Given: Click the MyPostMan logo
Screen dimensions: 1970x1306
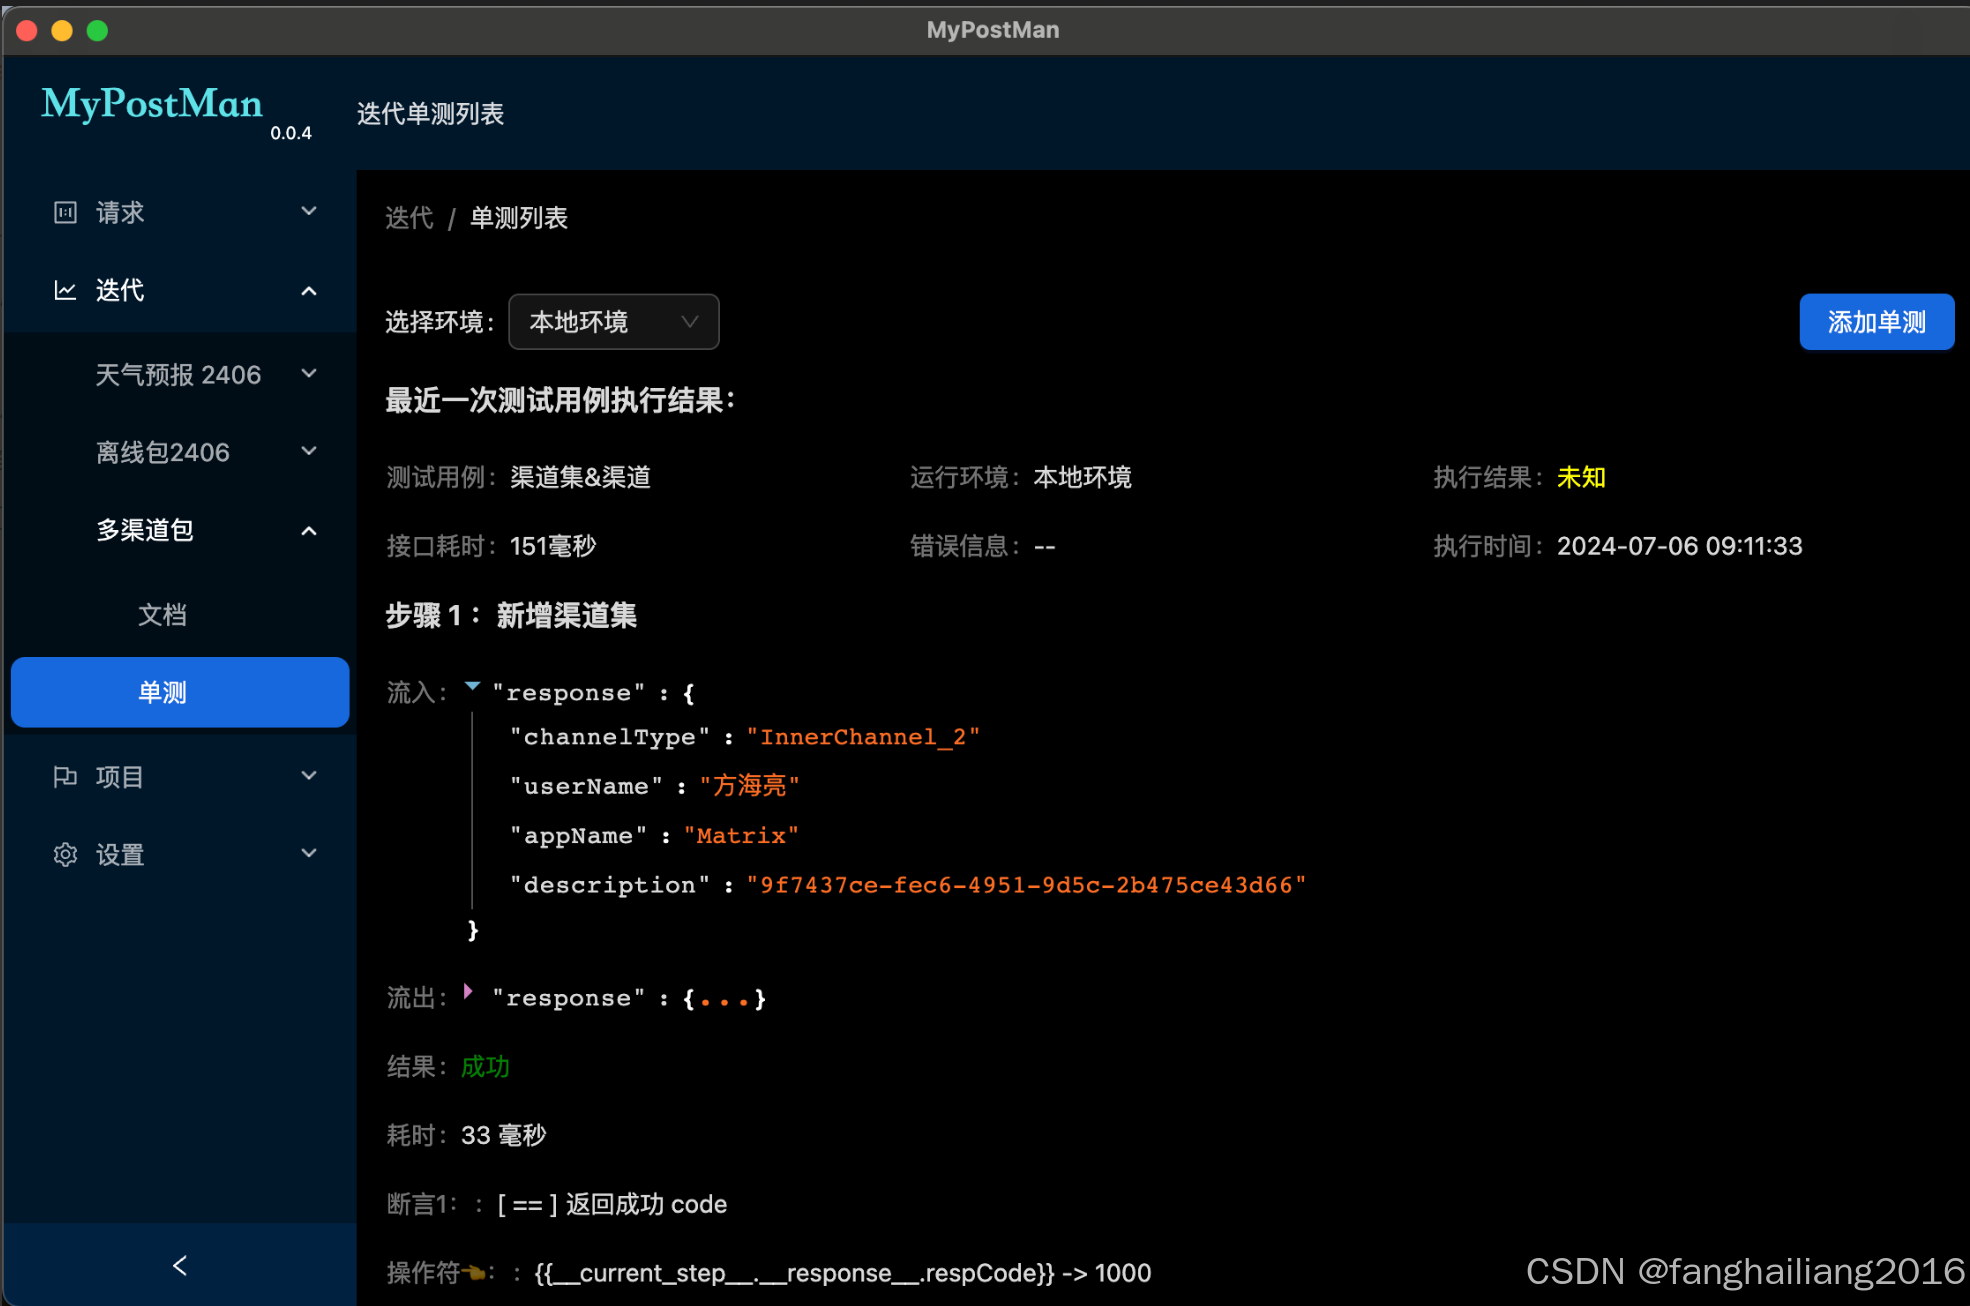Looking at the screenshot, I should 151,105.
